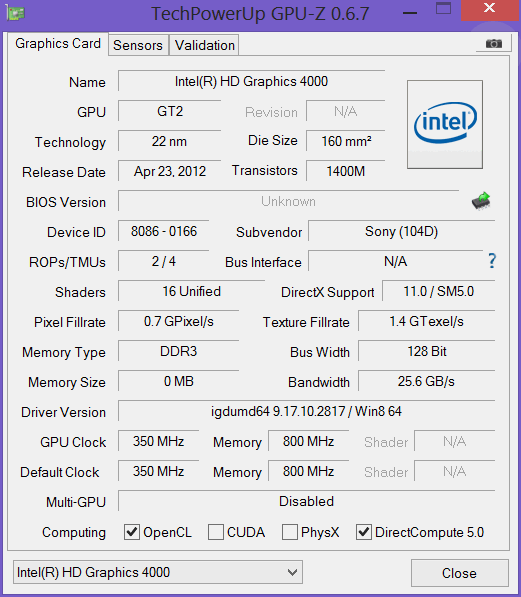The height and width of the screenshot is (597, 521).
Task: Select the Graphics Card tab
Action: coord(58,44)
